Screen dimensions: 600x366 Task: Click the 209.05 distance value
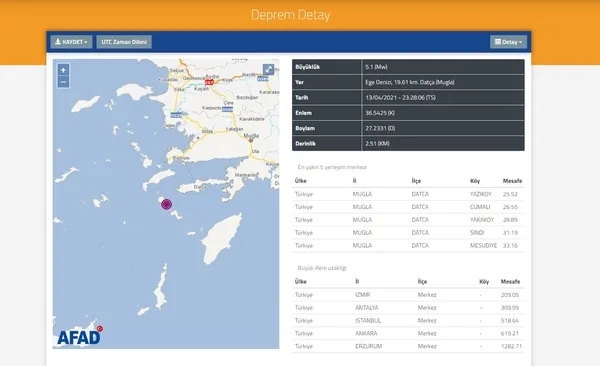[x=510, y=295]
